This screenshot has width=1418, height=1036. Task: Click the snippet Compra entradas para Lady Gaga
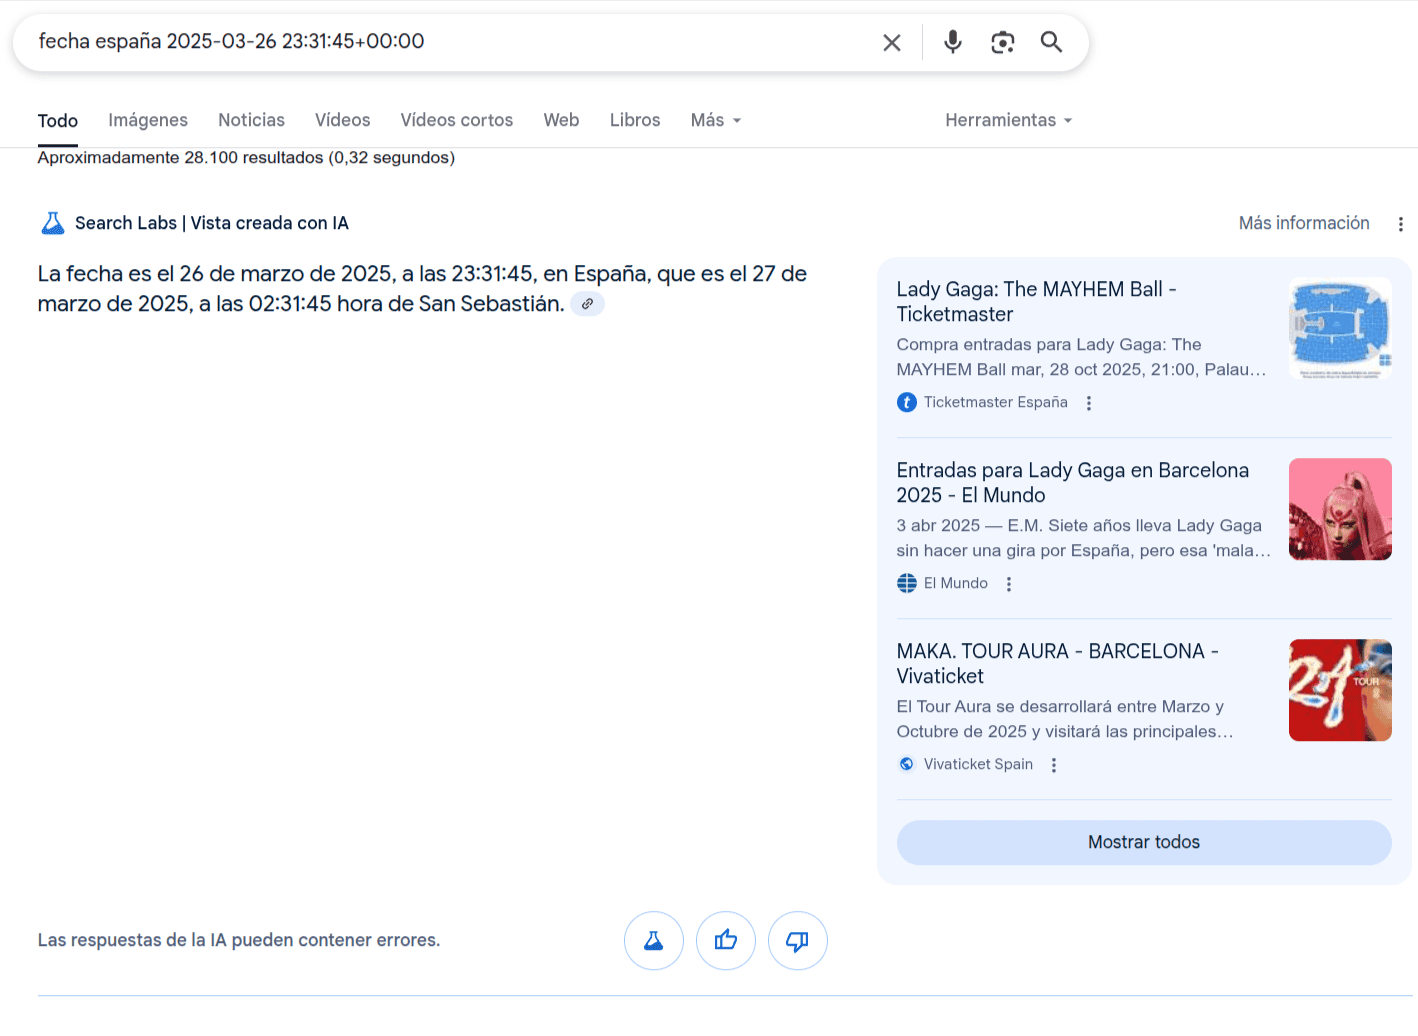1082,357
